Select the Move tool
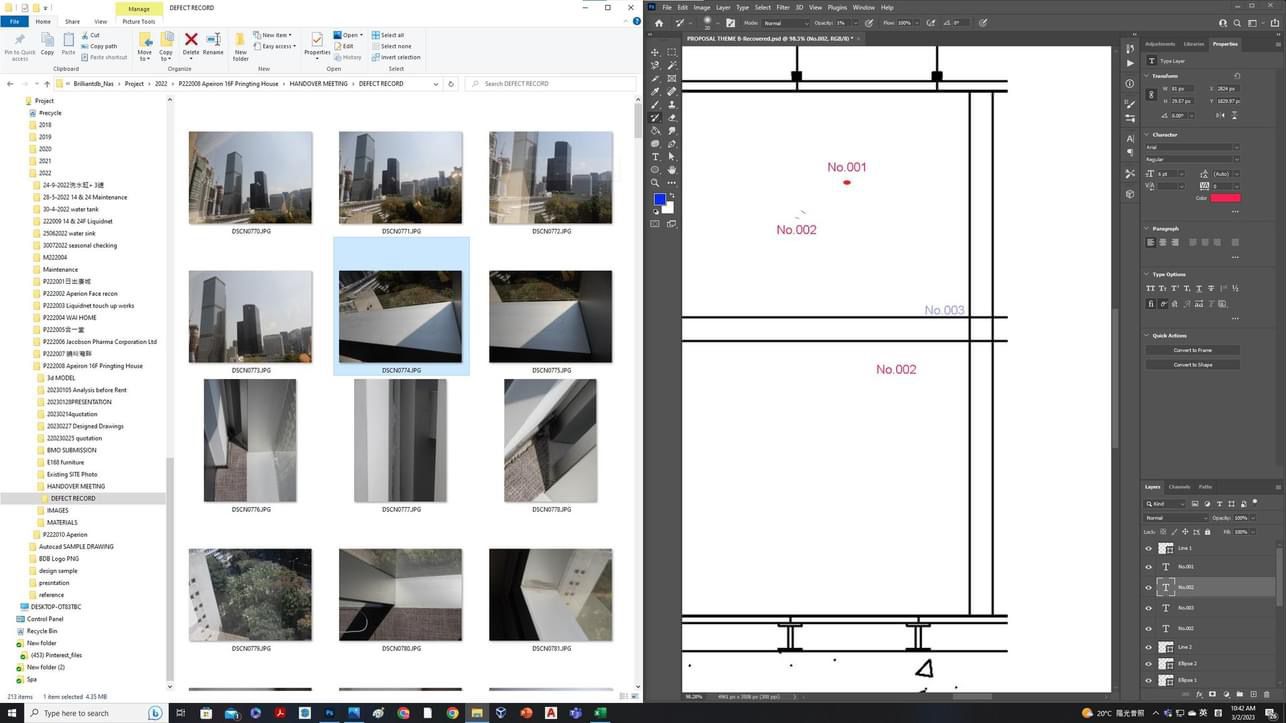The image size is (1286, 723). (655, 52)
